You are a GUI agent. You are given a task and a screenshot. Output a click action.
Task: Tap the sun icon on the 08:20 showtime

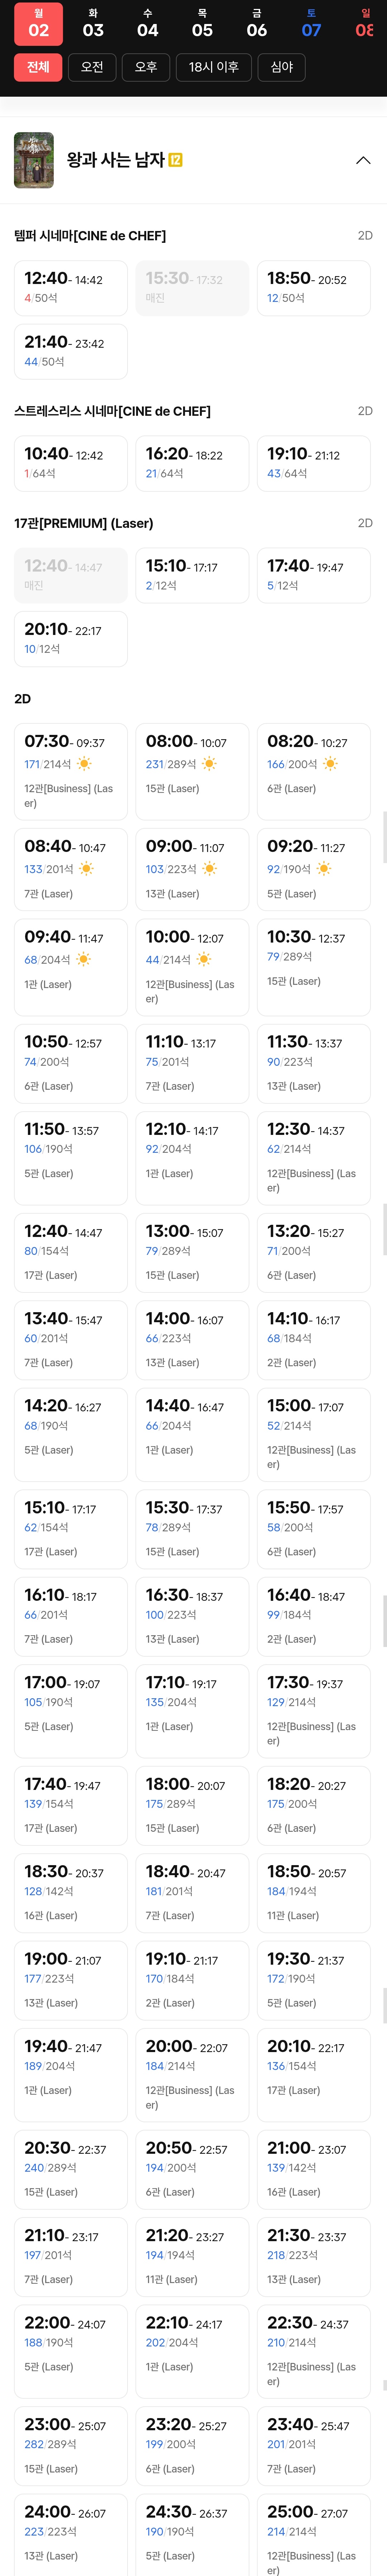click(x=330, y=764)
